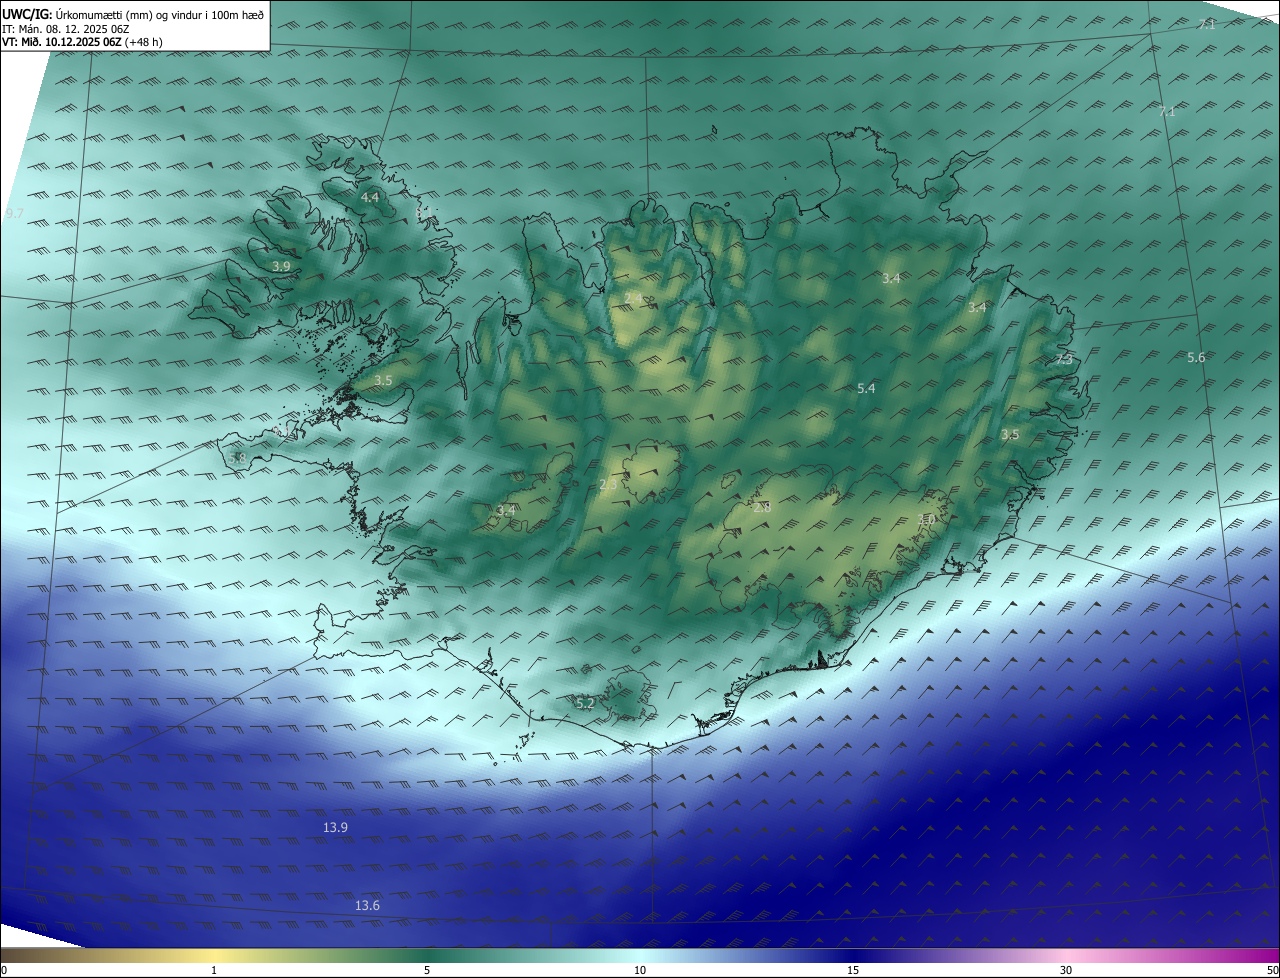
Task: Click the 5.6 value offshore
Action: (x=1196, y=357)
